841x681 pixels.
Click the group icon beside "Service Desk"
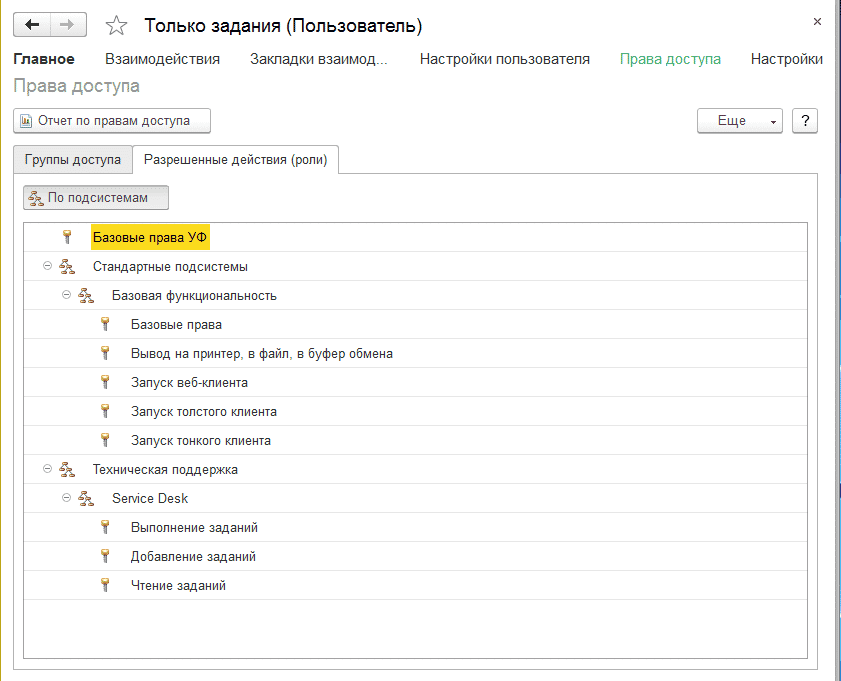tap(86, 498)
